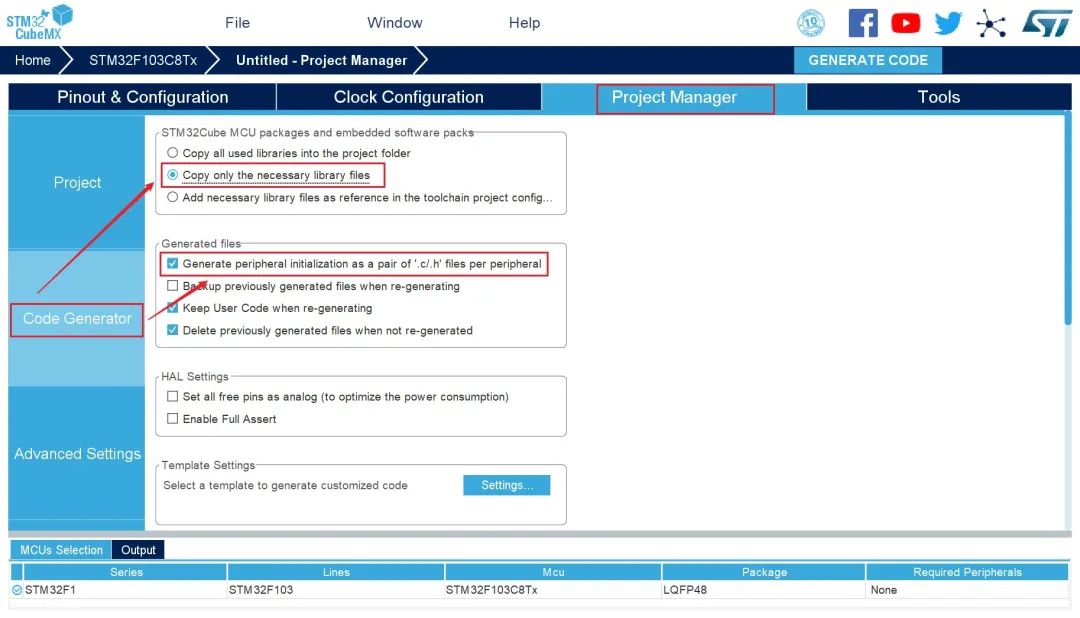Screen dimensions: 1080x618
Task: Switch to Tools tab
Action: [938, 97]
